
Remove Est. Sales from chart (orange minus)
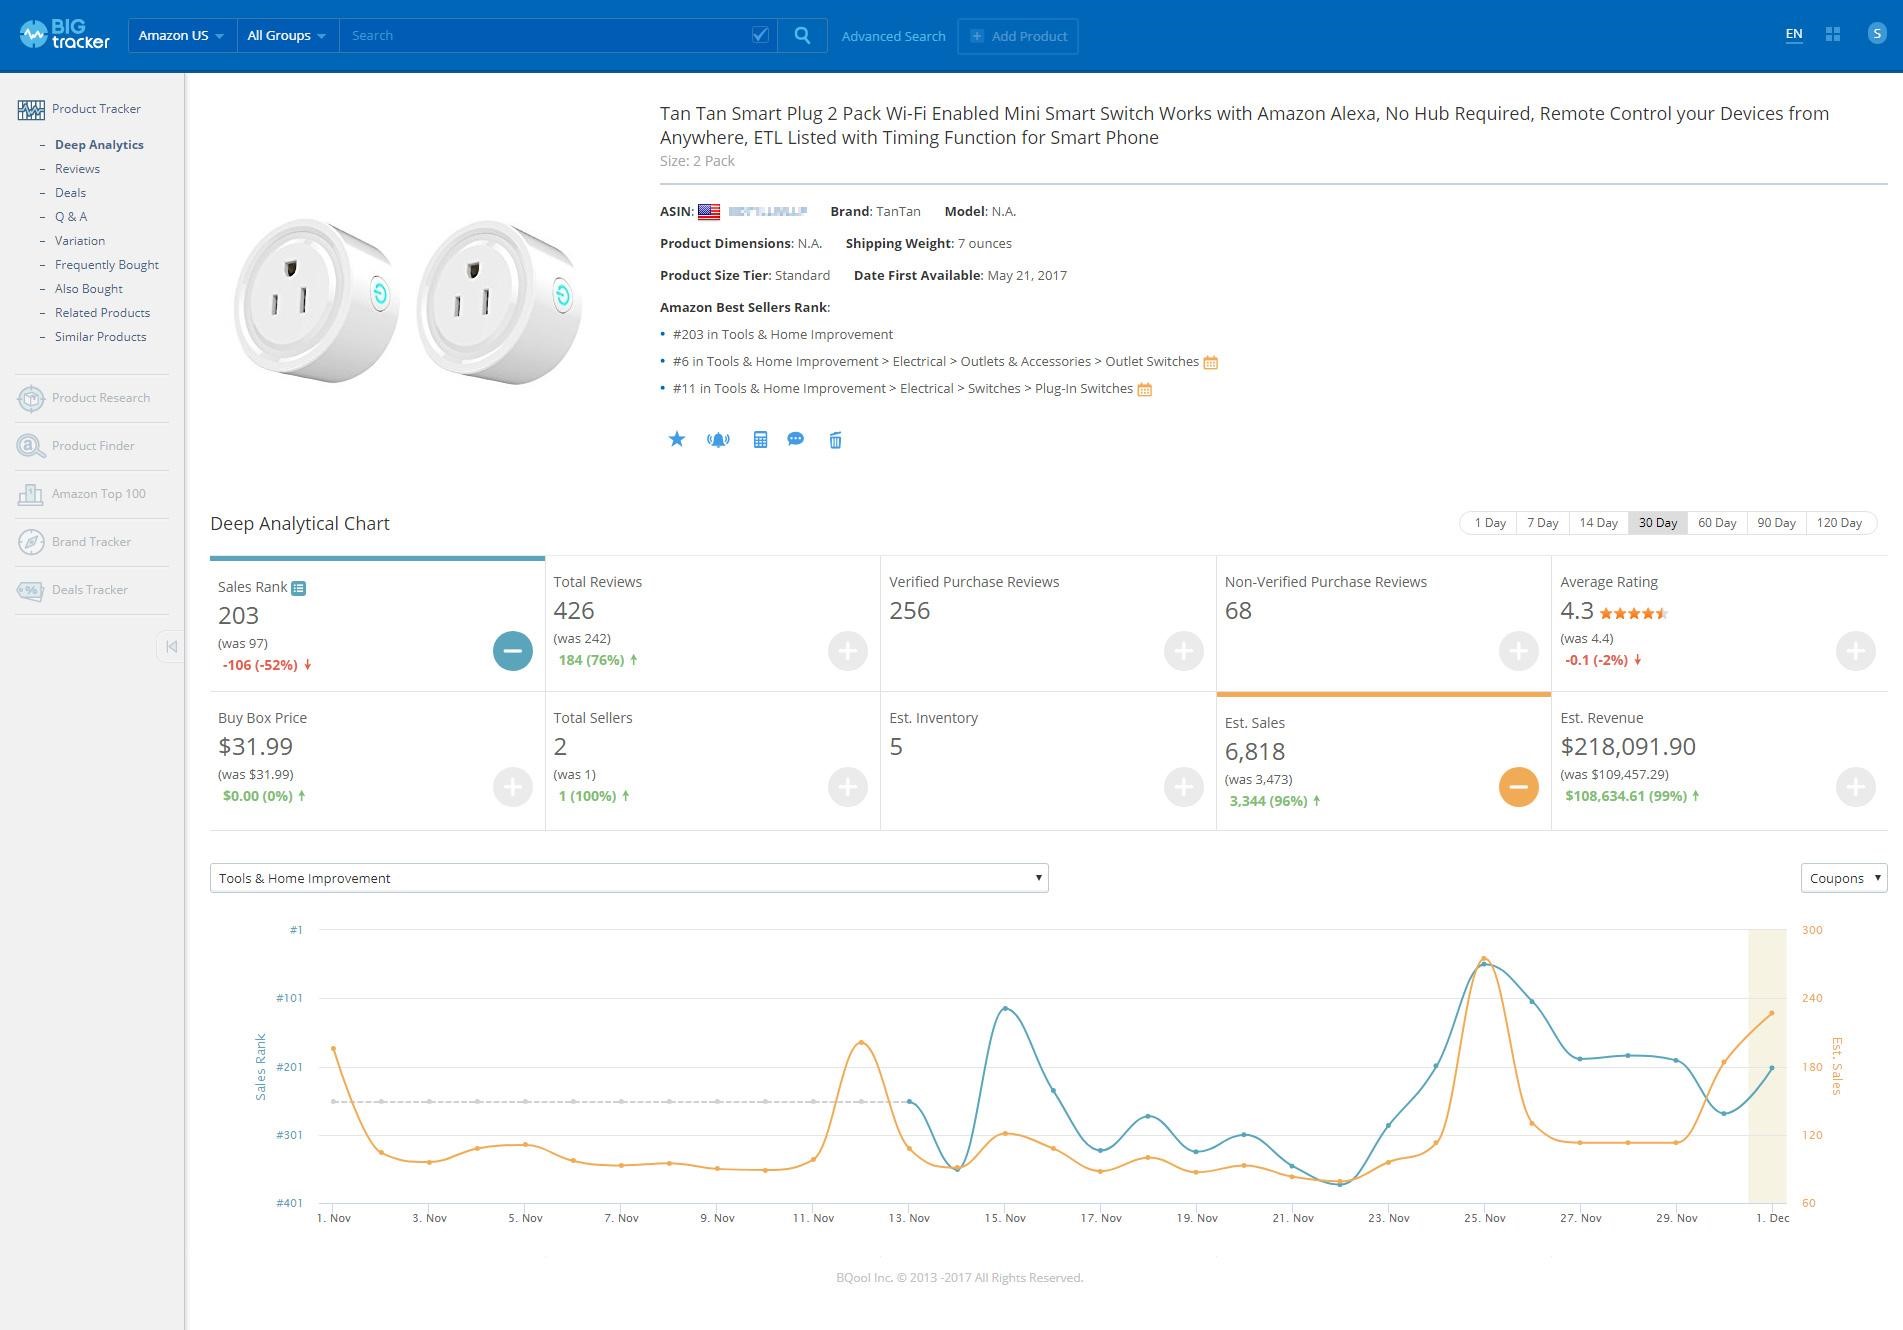[1519, 787]
